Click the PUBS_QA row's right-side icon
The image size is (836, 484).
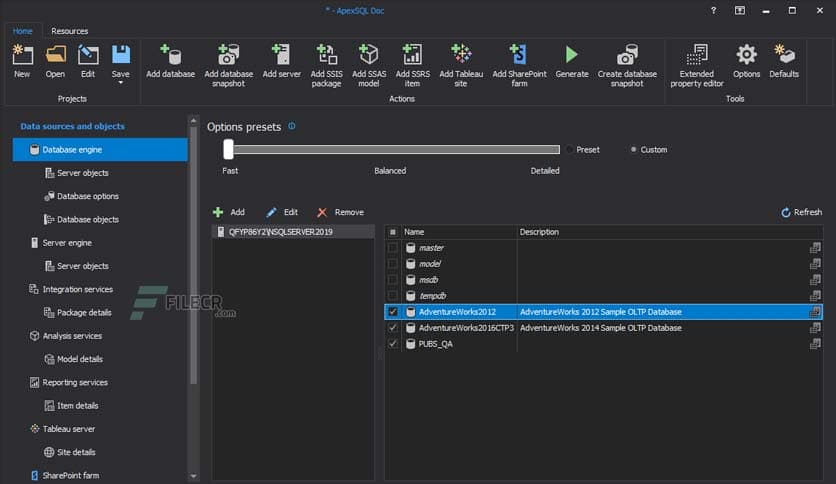815,344
